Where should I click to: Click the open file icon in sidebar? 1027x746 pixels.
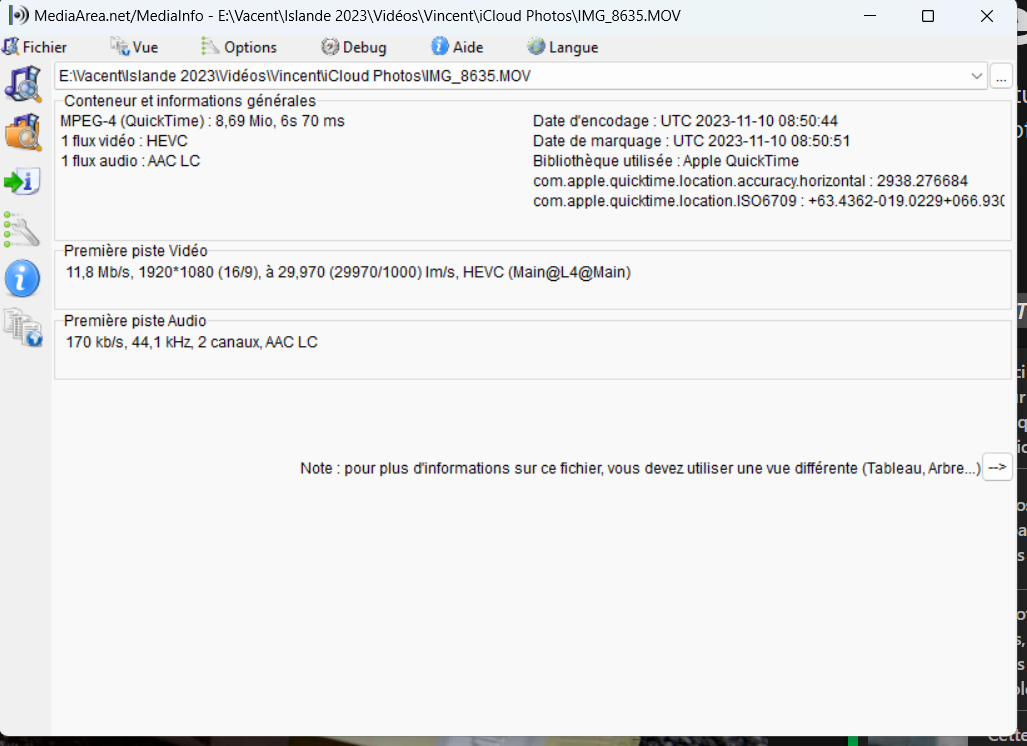pos(24,84)
